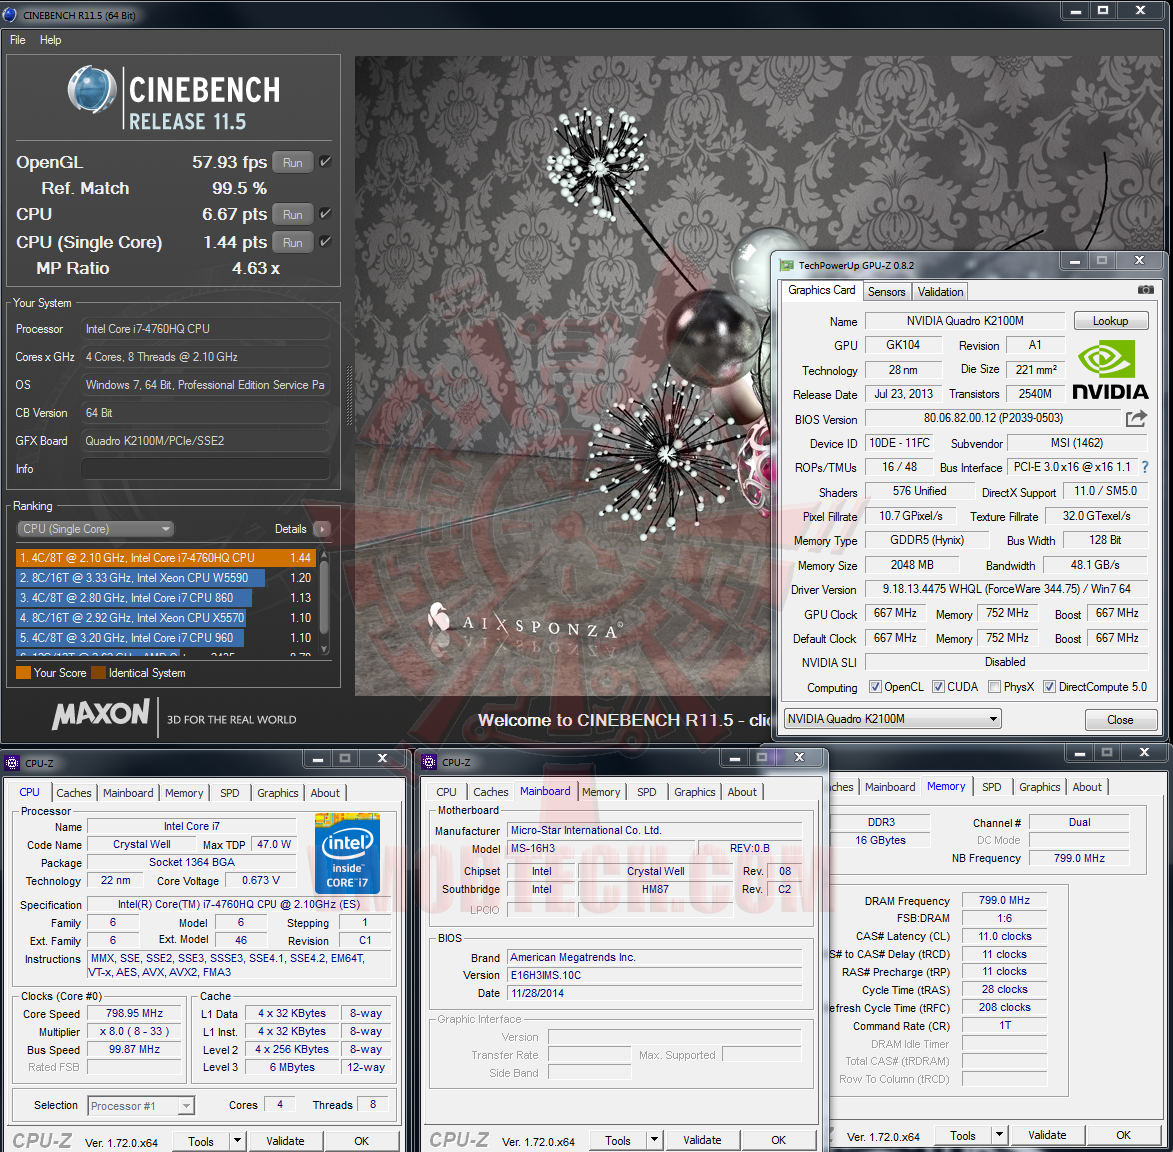Screen dimensions: 1173x1152
Task: Click the Tools button in the Memory CPU-Z window
Action: click(x=963, y=1135)
